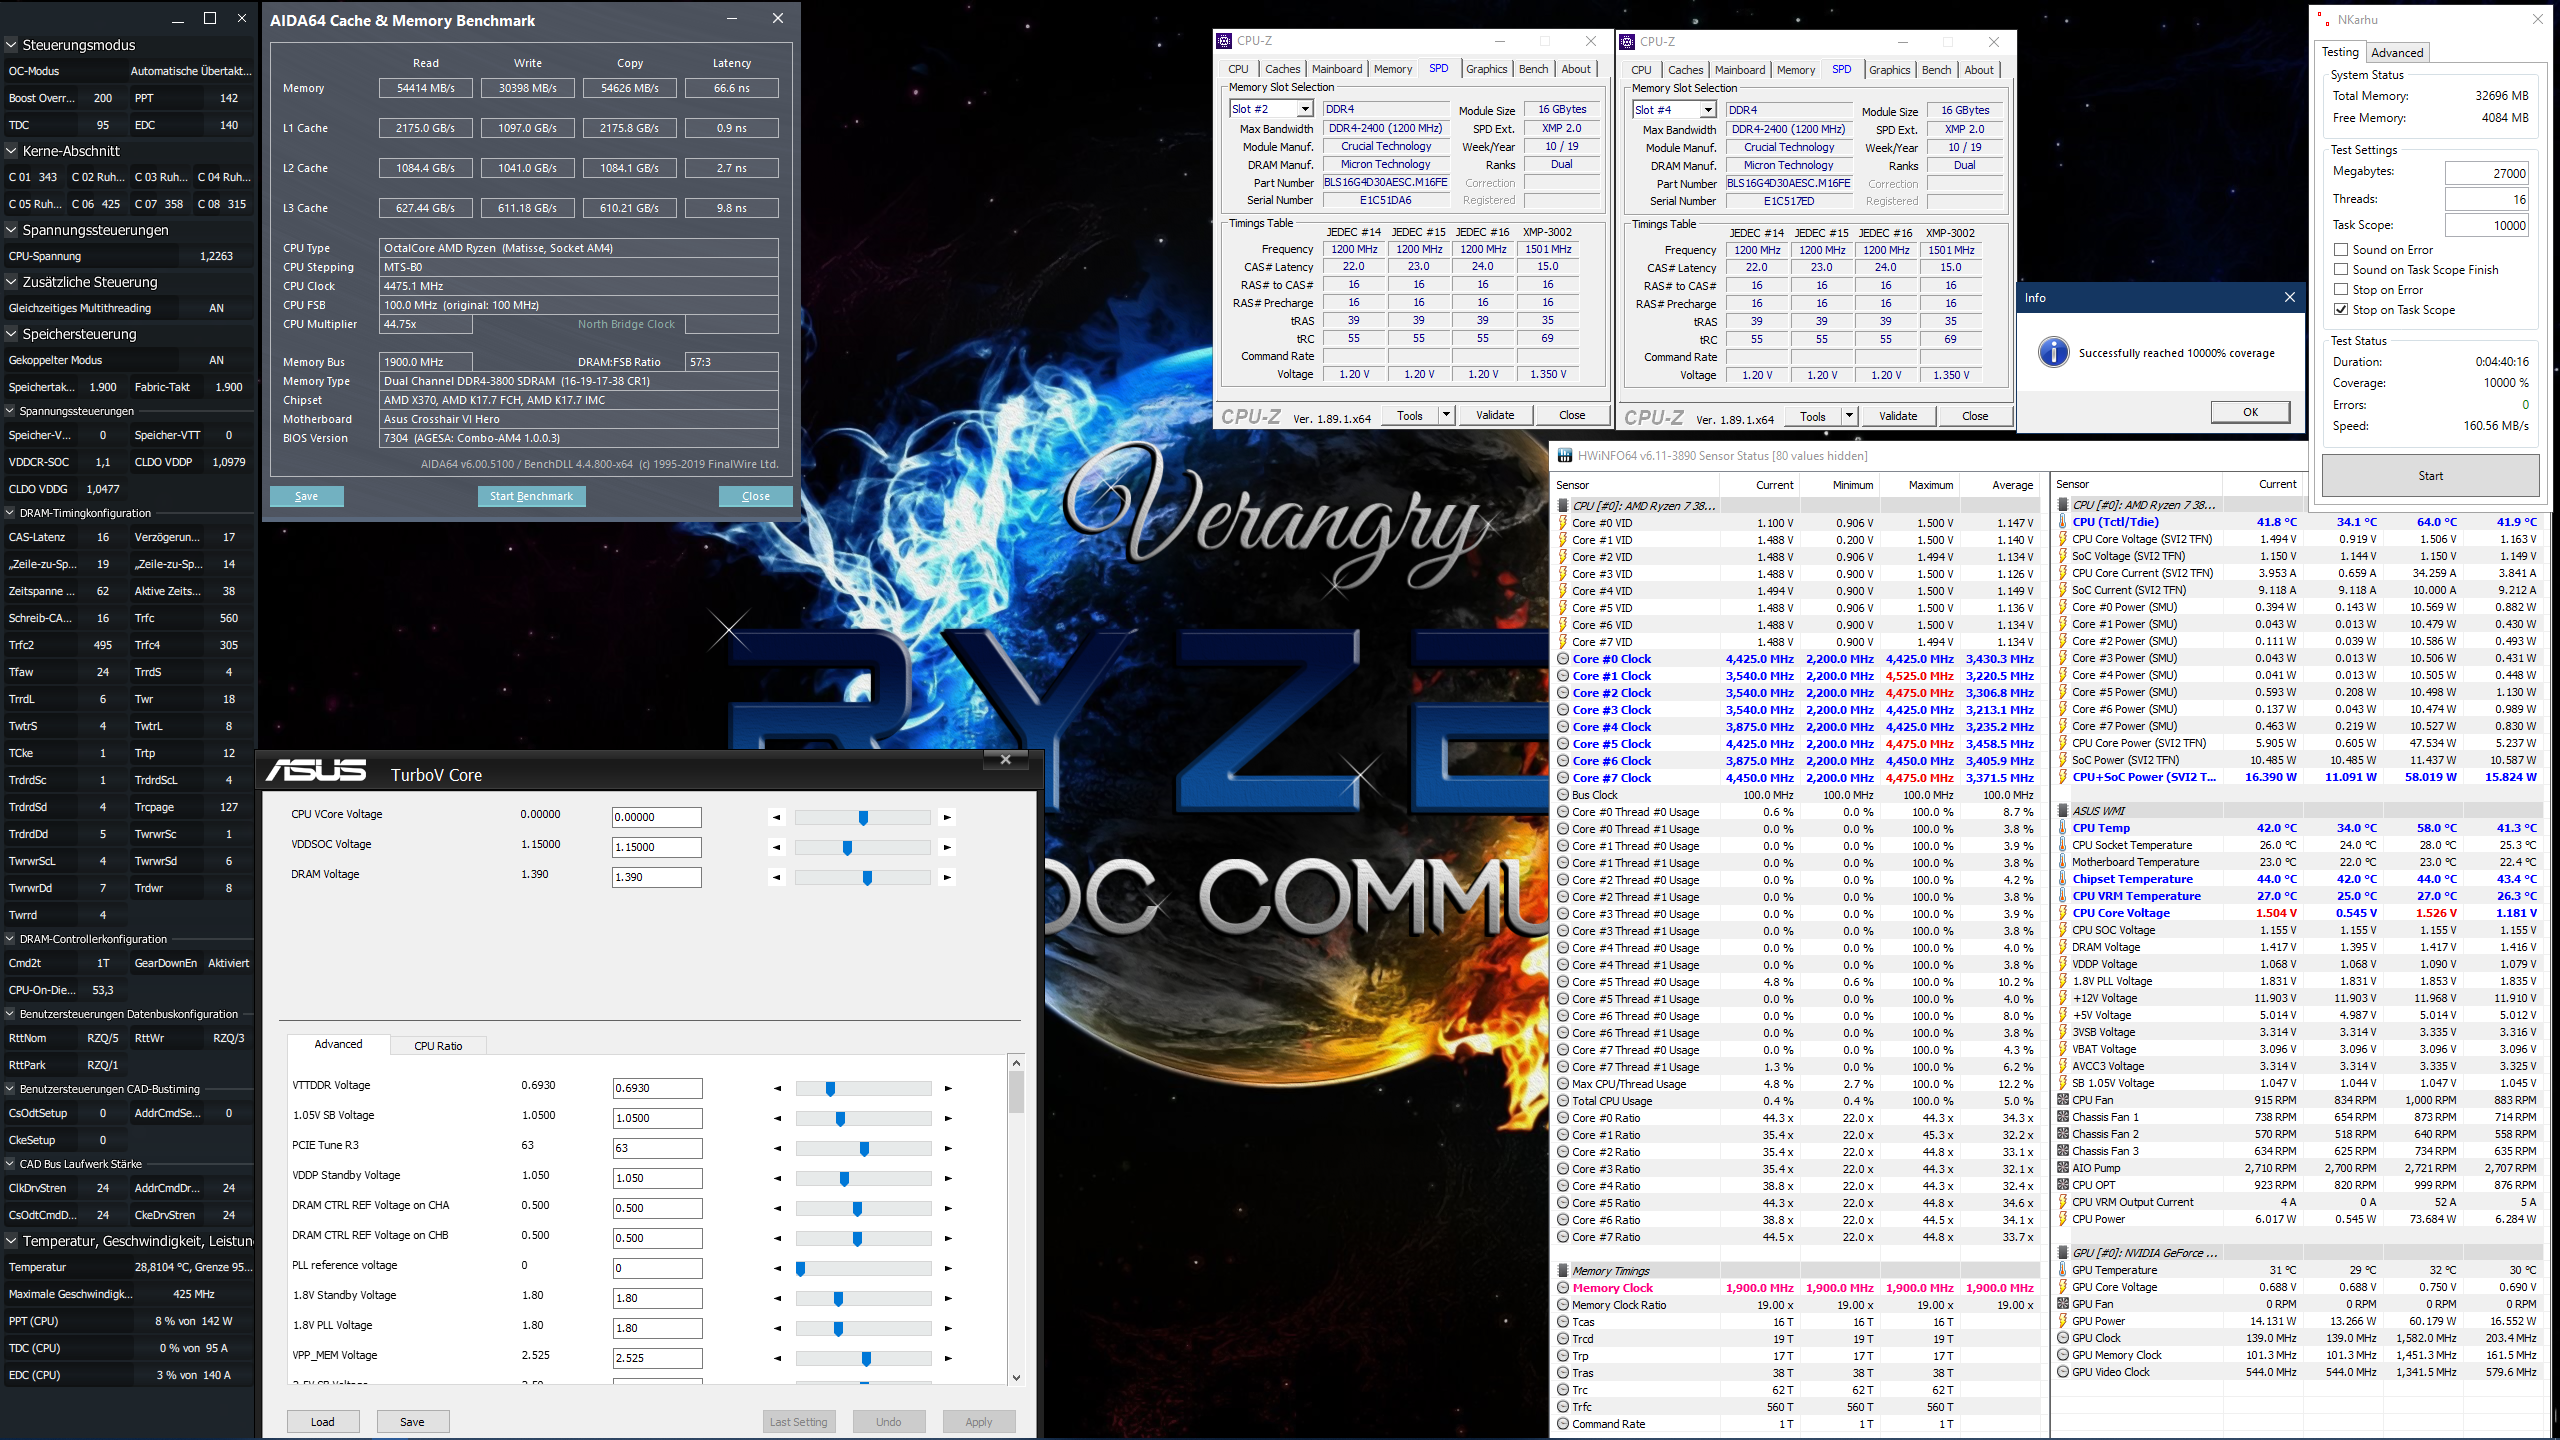2560x1440 pixels.
Task: Toggle Stop on Error checkbox
Action: (2341, 290)
